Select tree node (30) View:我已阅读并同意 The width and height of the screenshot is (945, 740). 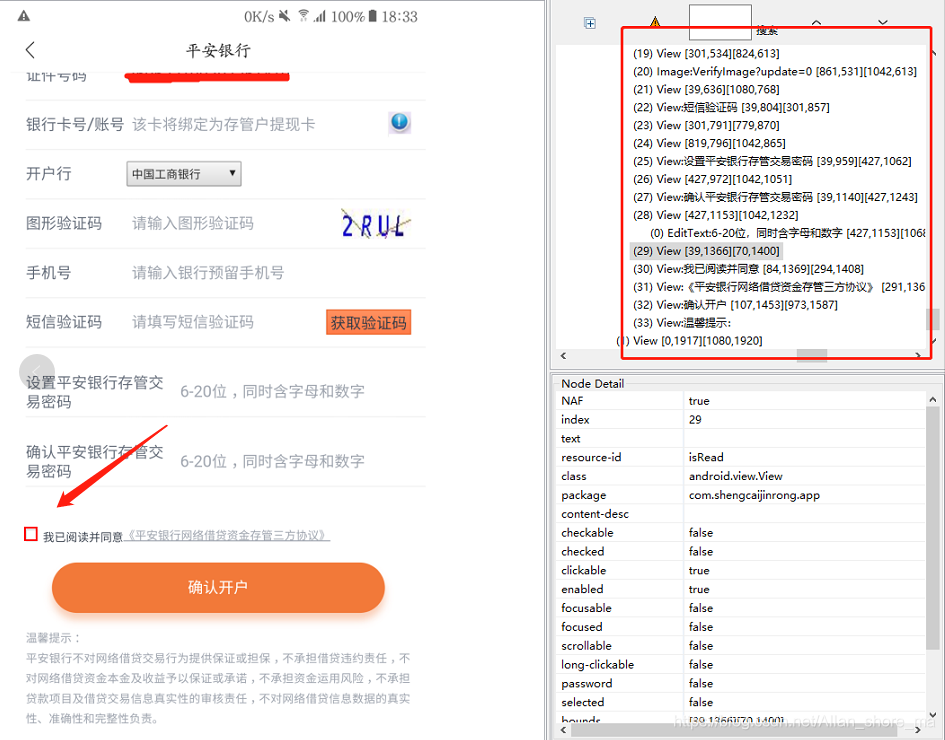coord(748,269)
